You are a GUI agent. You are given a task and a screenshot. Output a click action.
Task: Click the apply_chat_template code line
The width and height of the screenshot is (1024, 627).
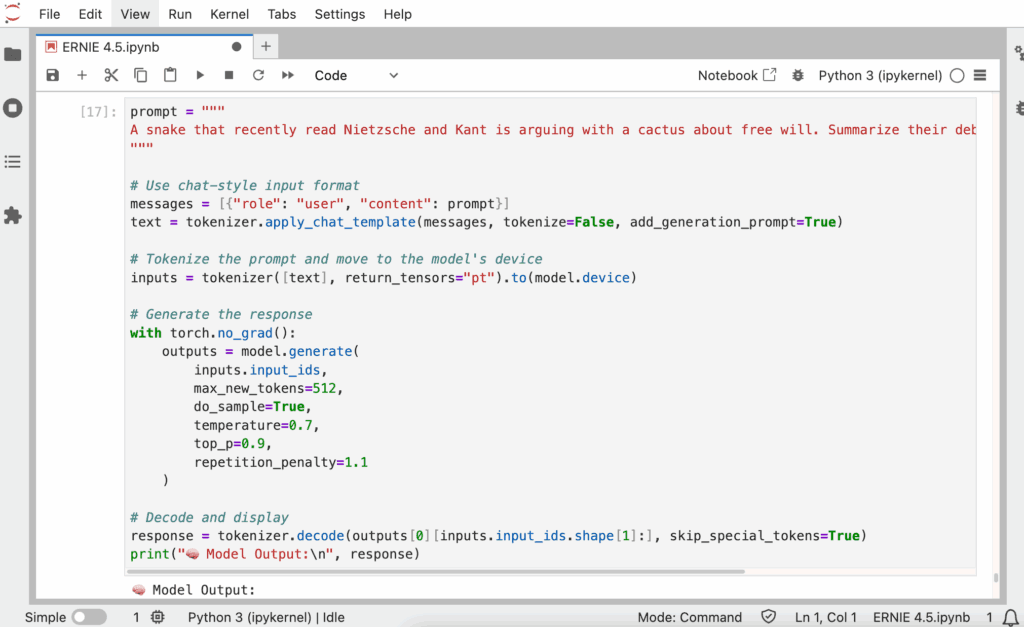[487, 222]
